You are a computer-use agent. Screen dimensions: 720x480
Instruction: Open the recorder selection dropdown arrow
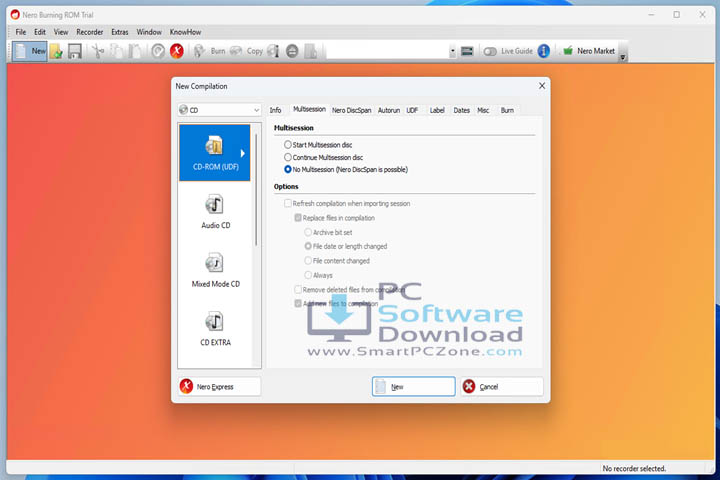(452, 51)
